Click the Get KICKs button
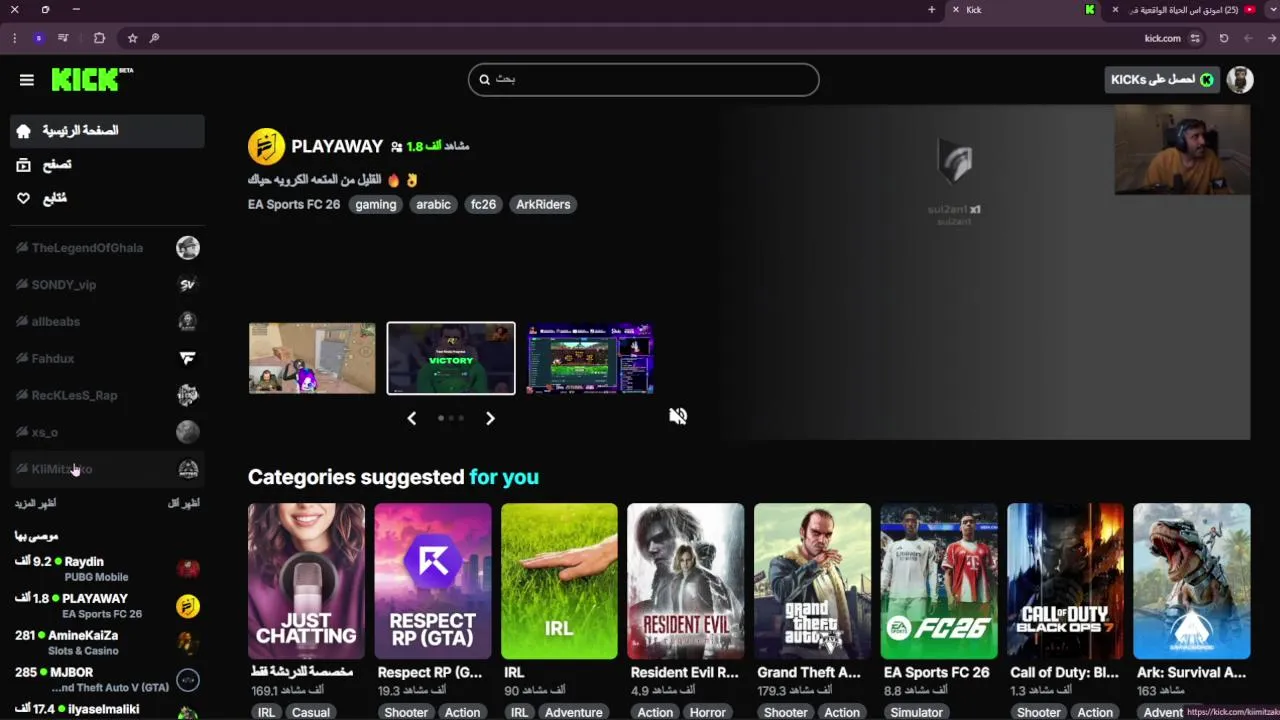Image resolution: width=1280 pixels, height=720 pixels. click(1162, 80)
